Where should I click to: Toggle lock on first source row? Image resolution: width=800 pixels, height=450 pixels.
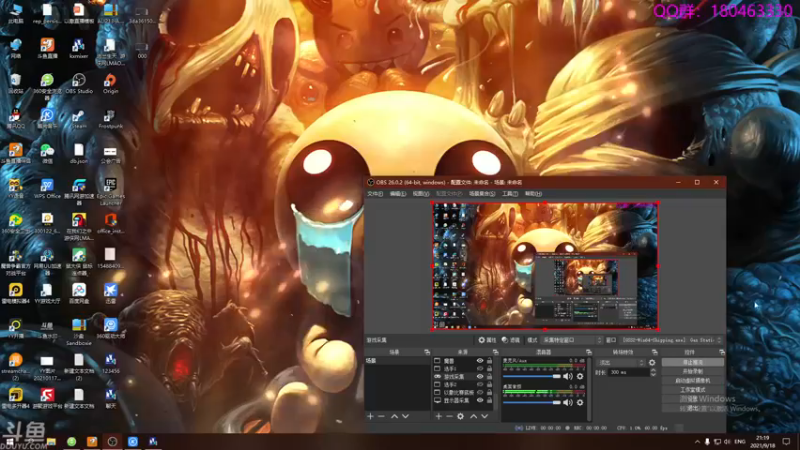click(489, 361)
